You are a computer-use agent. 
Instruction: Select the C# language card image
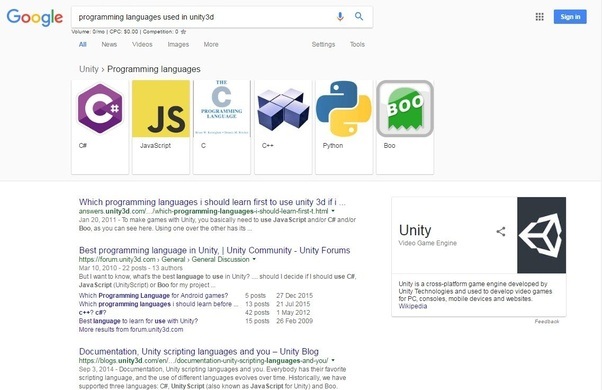click(100, 109)
